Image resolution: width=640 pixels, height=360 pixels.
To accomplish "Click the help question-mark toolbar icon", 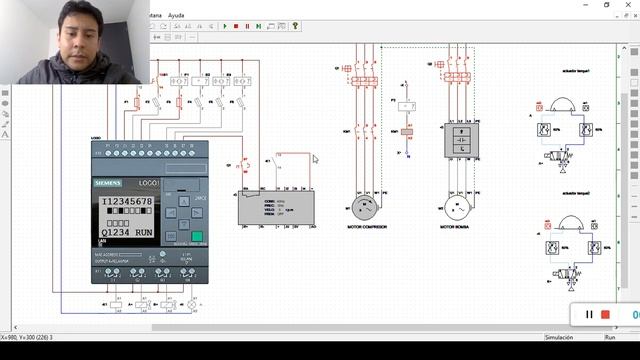I will (x=295, y=26).
